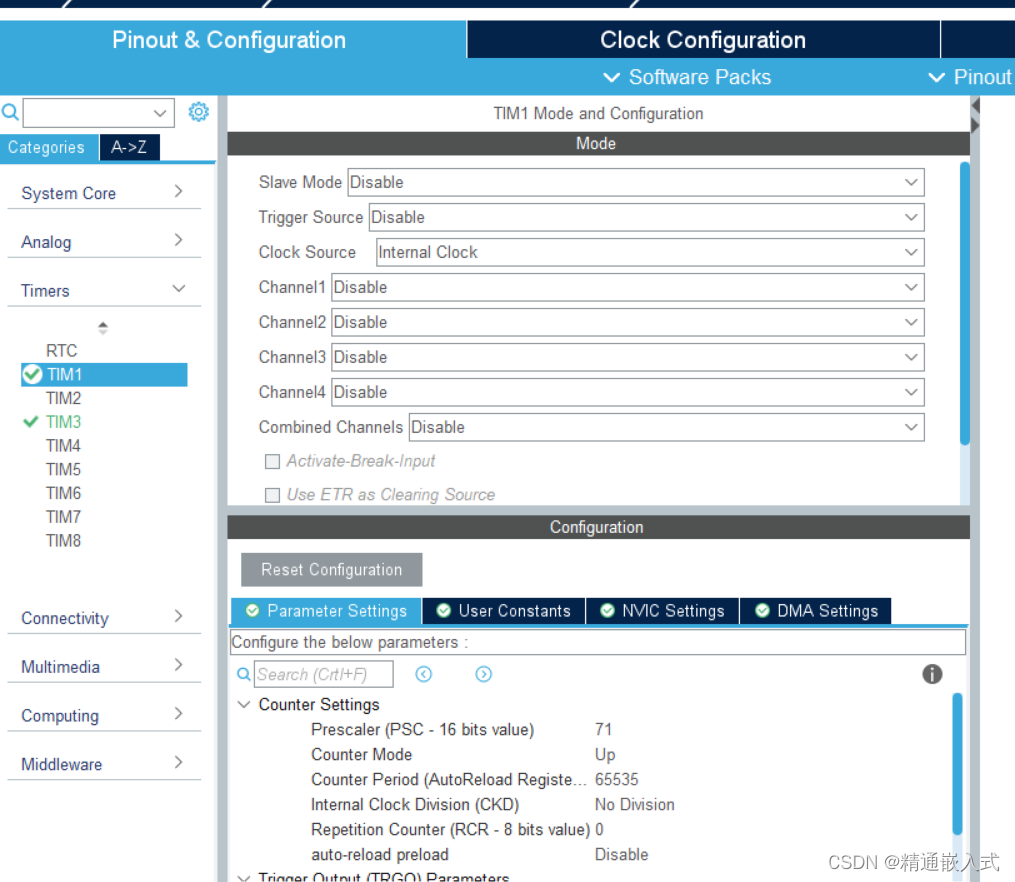Click the search magnifier icon in the categories panel
This screenshot has width=1015, height=882.
(10, 112)
